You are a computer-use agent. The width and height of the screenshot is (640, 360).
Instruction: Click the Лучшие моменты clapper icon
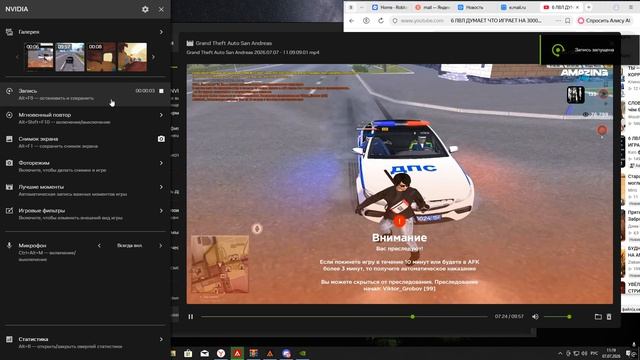9,187
